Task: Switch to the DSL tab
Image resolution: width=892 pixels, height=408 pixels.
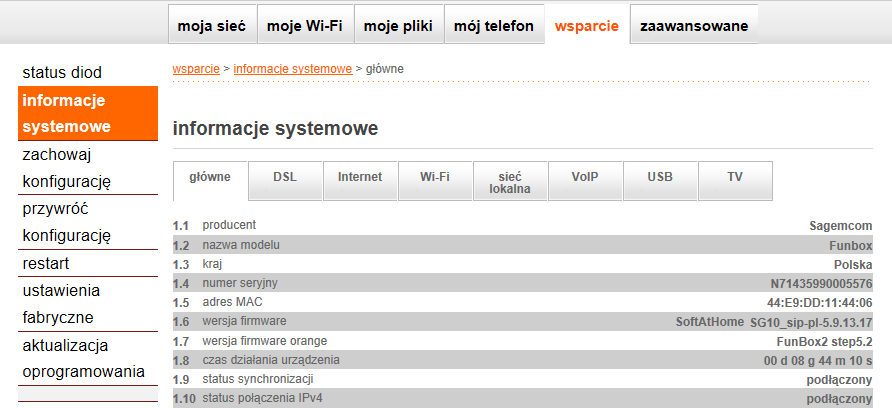Action: (x=285, y=177)
